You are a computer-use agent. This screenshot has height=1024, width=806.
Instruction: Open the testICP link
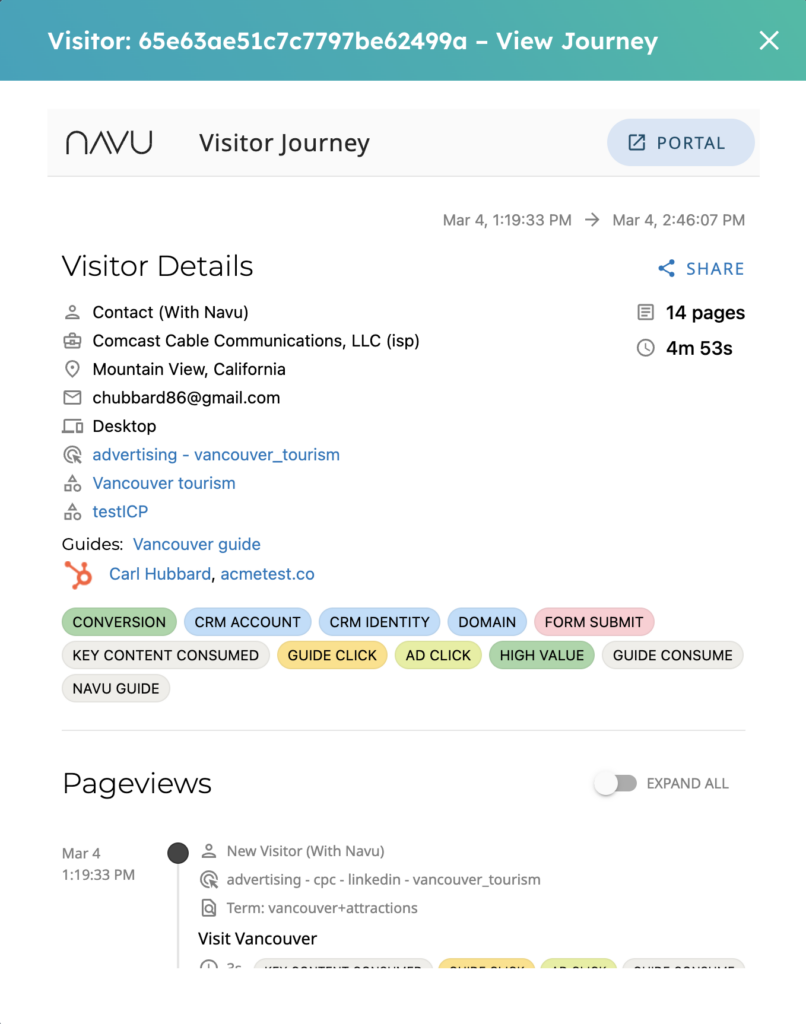click(120, 512)
